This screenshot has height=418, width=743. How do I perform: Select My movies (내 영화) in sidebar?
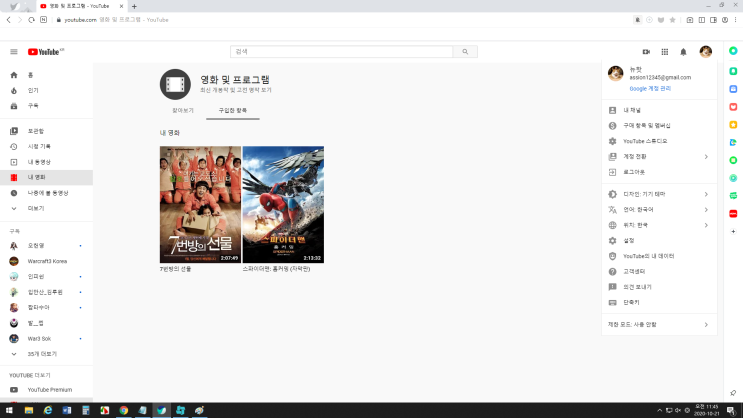click(x=46, y=177)
